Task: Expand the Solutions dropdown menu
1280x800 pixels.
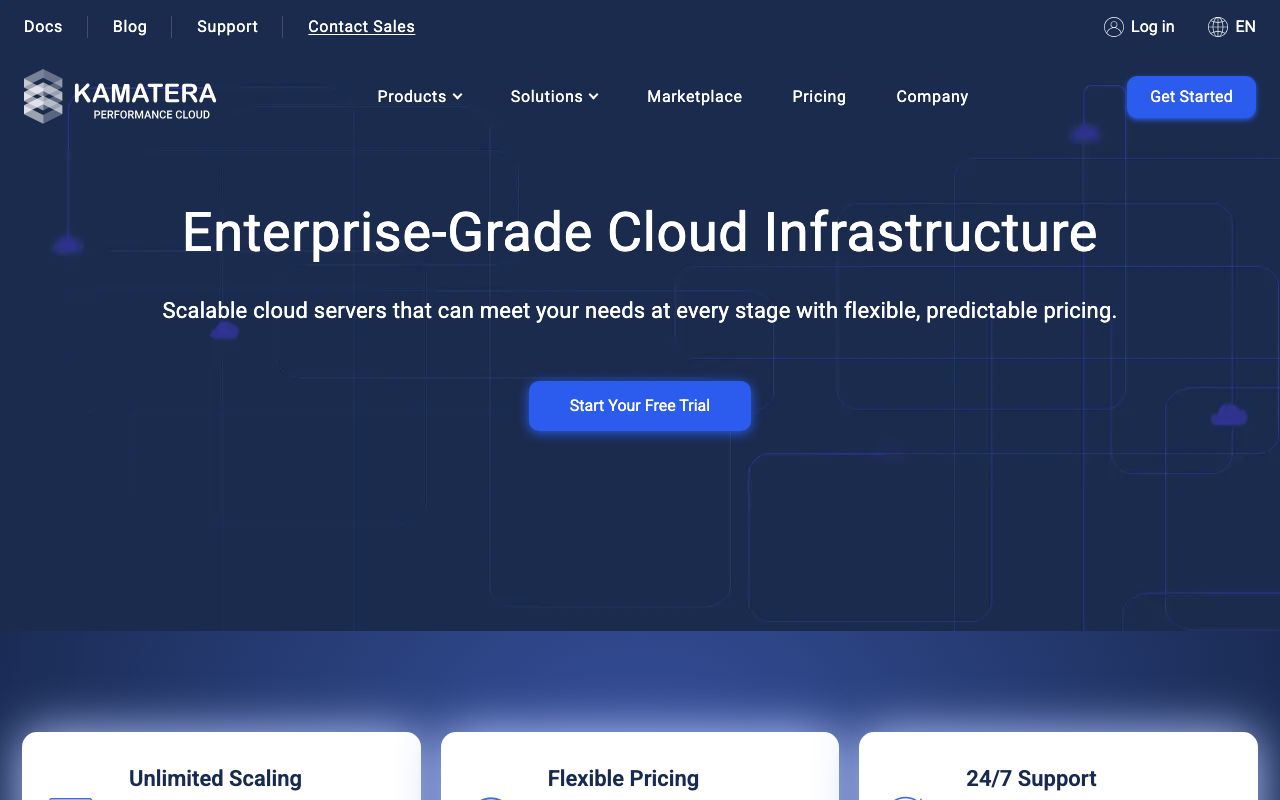Action: point(554,96)
